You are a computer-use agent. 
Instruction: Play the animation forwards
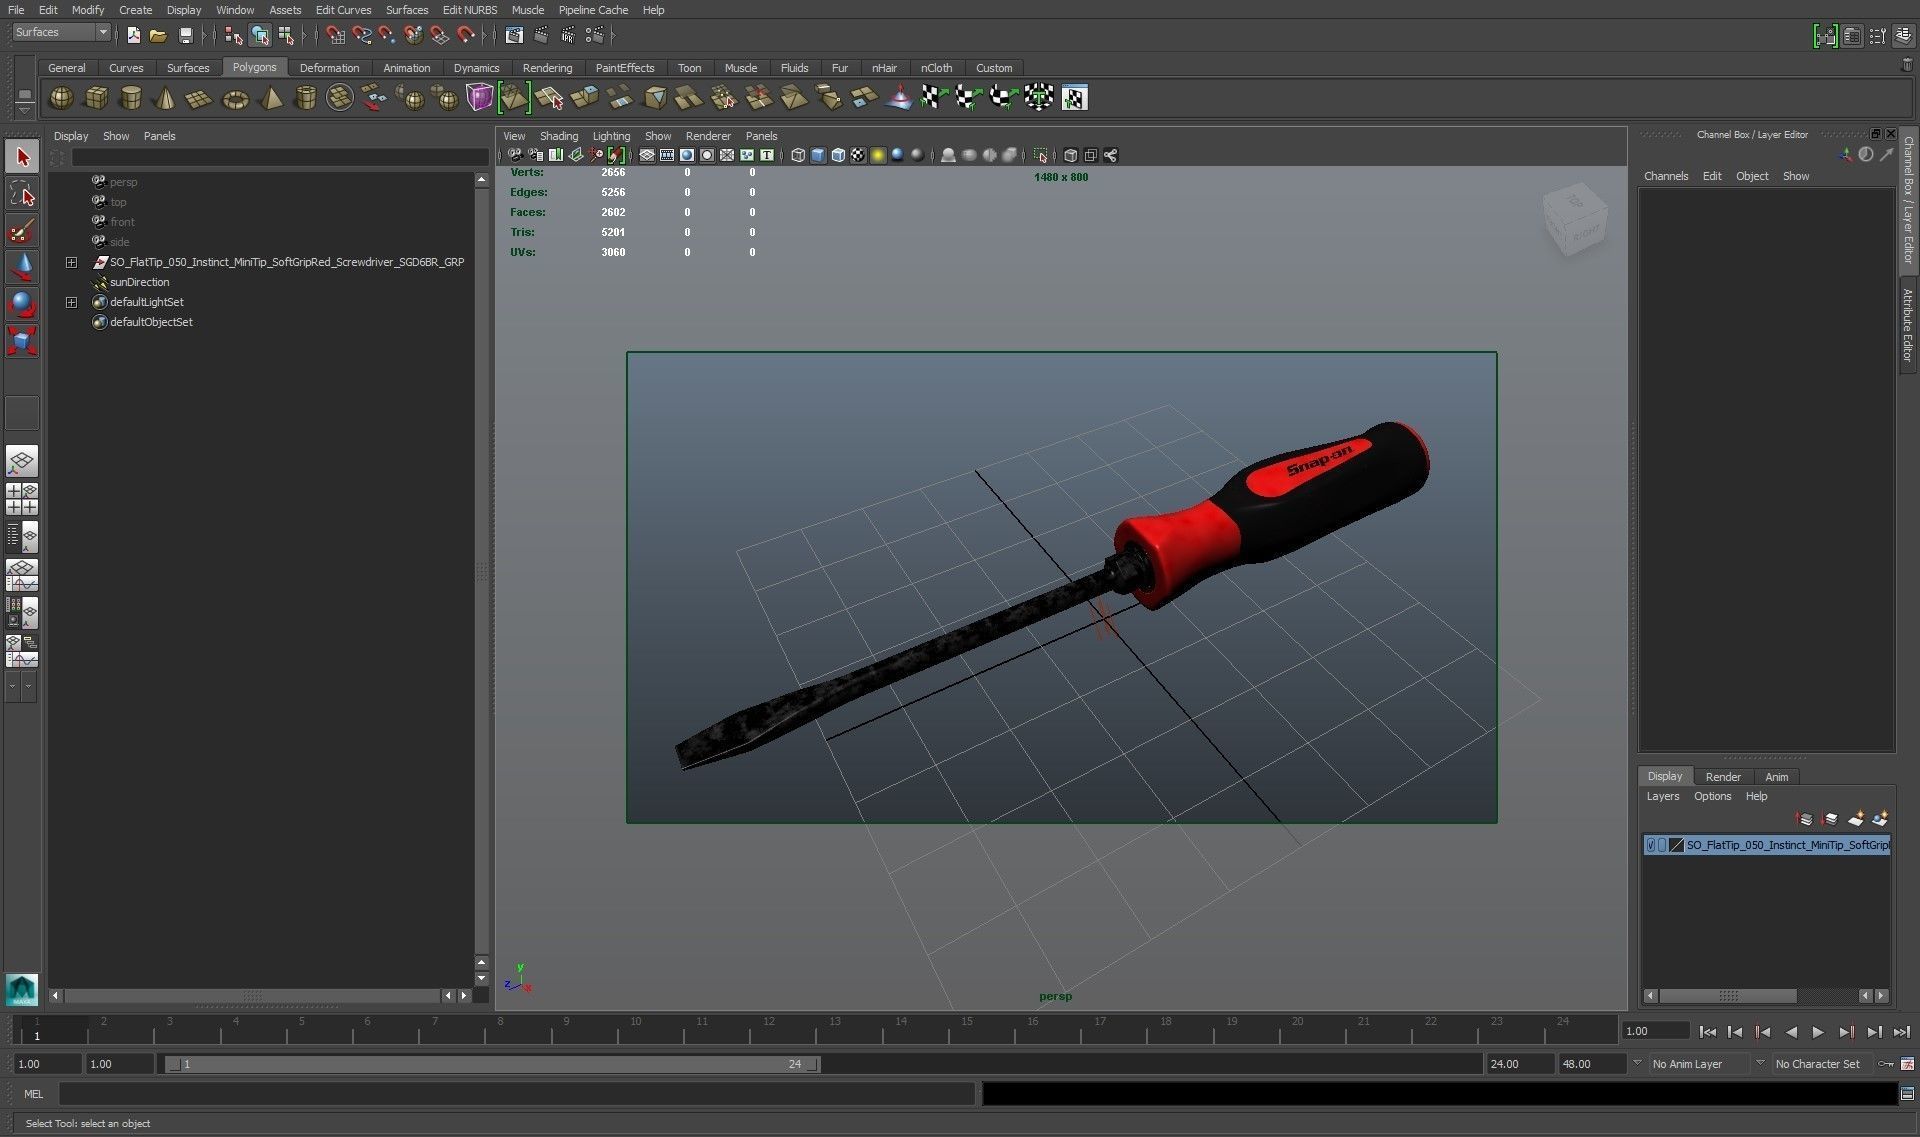point(1818,1032)
